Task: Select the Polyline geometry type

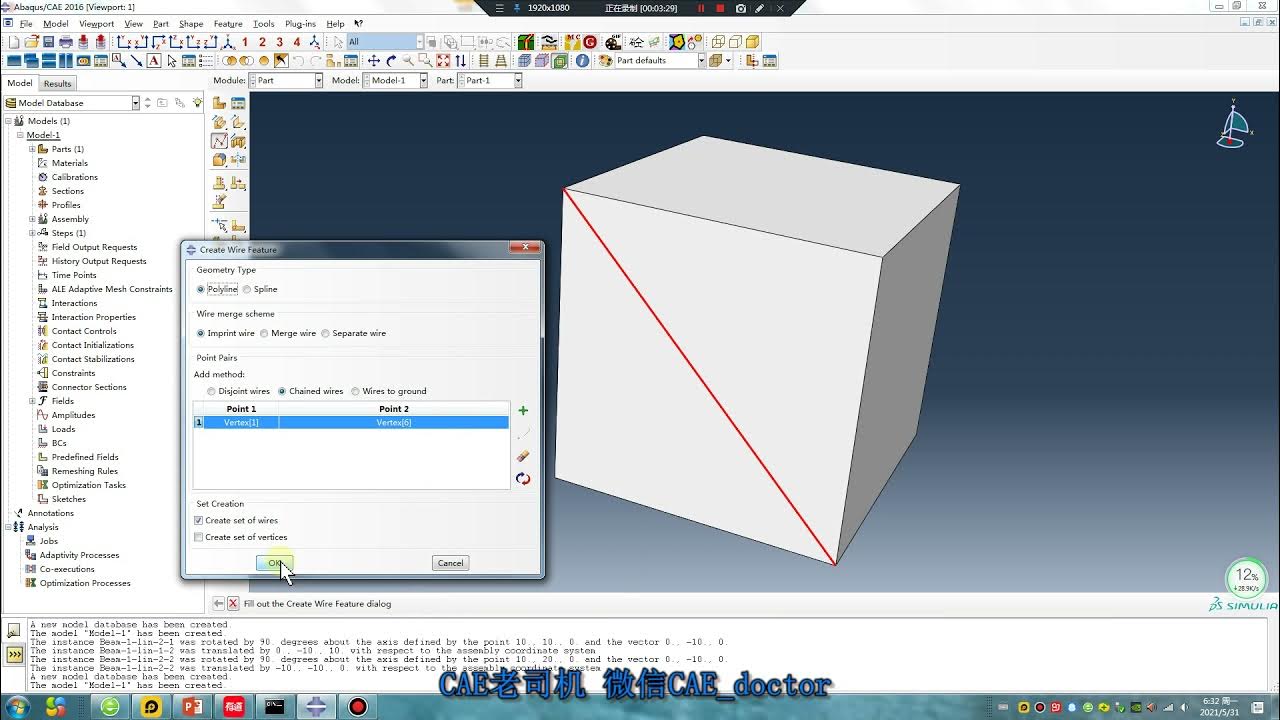Action: 201,289
